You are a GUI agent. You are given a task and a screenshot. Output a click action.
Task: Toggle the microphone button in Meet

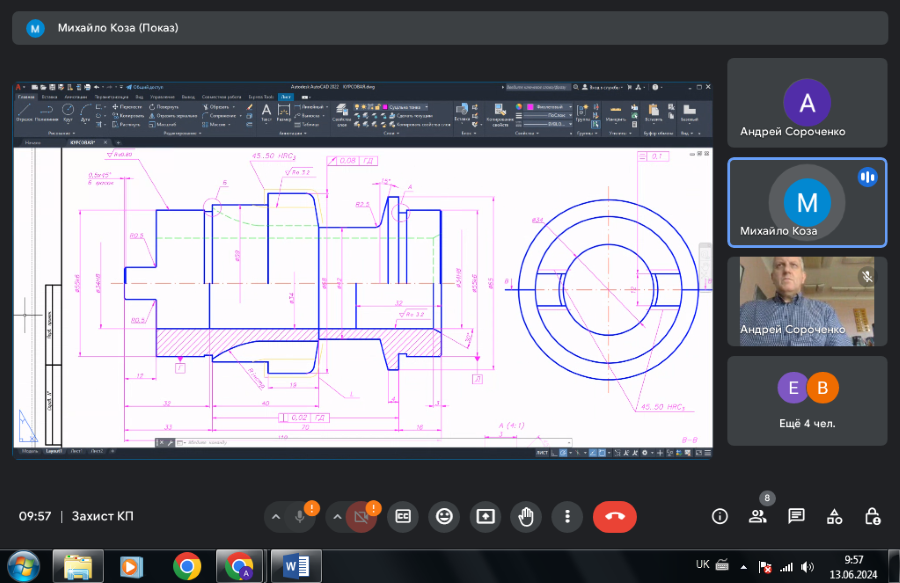pos(299,516)
